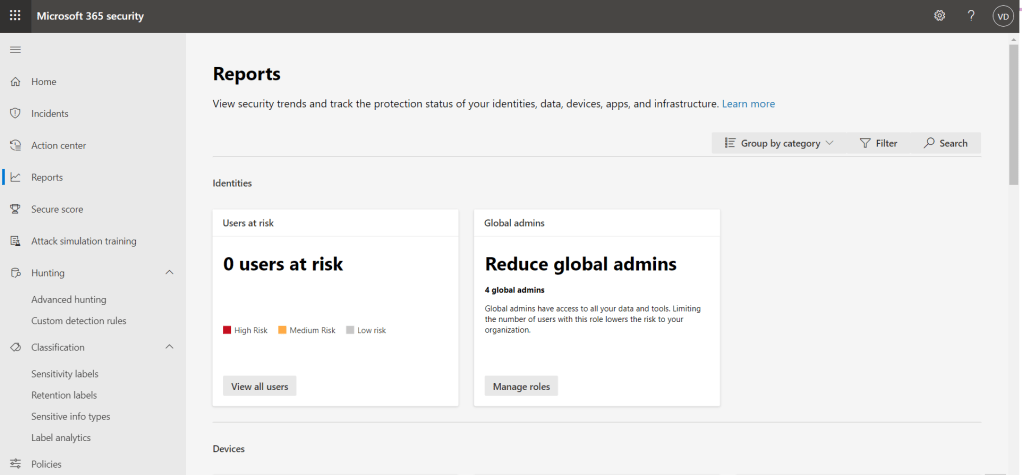Click the Incidents shield icon
This screenshot has height=475, width=1022.
[15, 113]
